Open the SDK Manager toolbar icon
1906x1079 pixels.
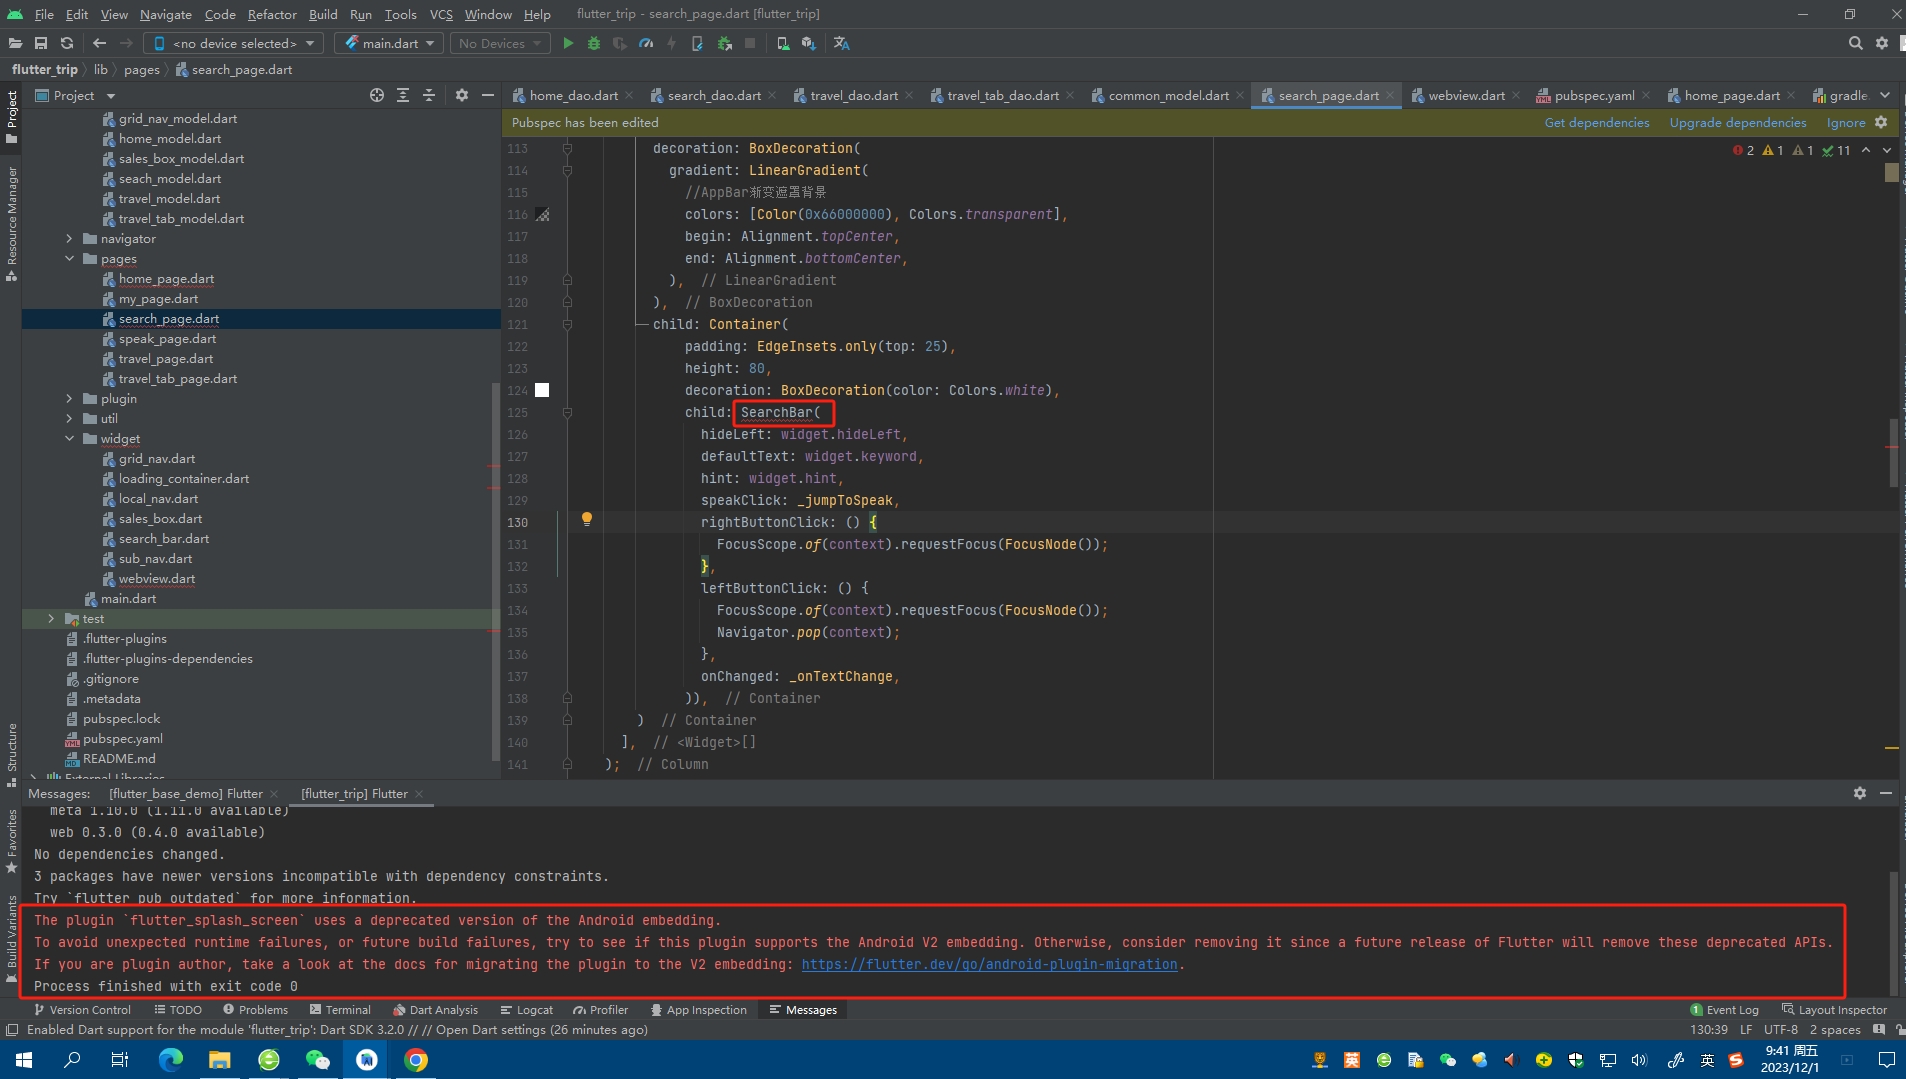(809, 43)
